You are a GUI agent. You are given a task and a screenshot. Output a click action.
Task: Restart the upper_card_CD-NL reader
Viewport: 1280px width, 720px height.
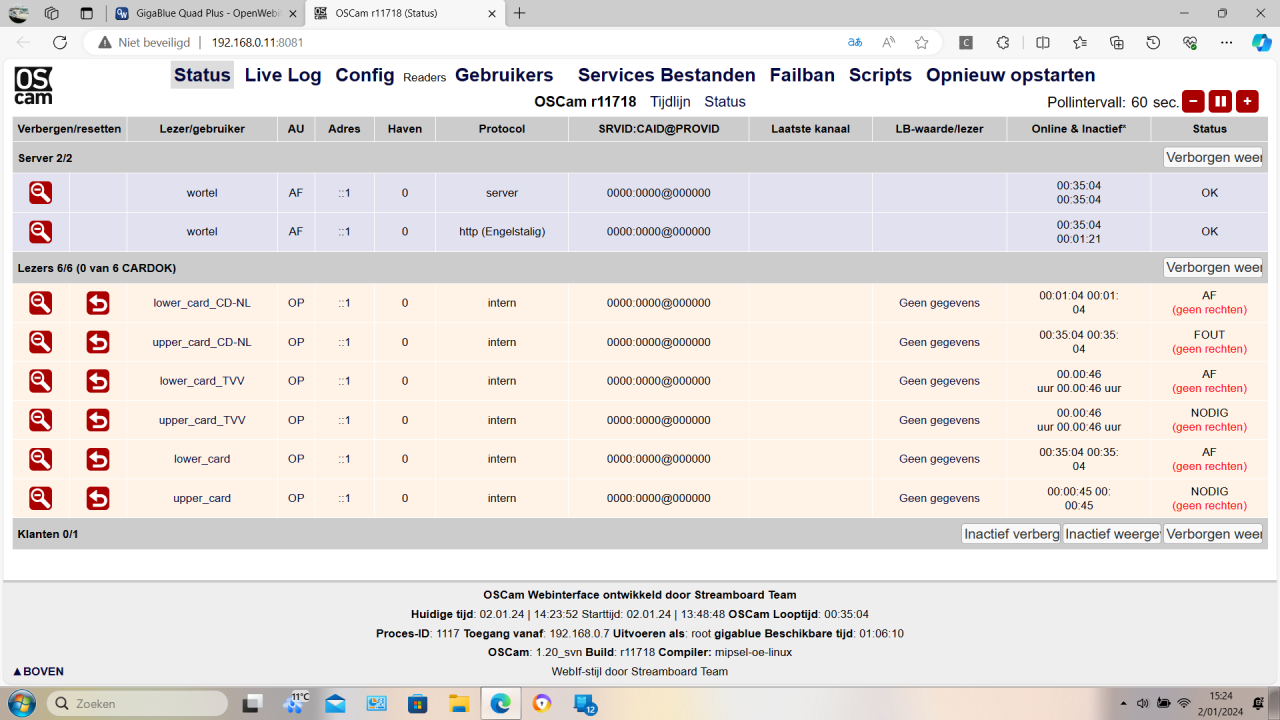pos(97,342)
